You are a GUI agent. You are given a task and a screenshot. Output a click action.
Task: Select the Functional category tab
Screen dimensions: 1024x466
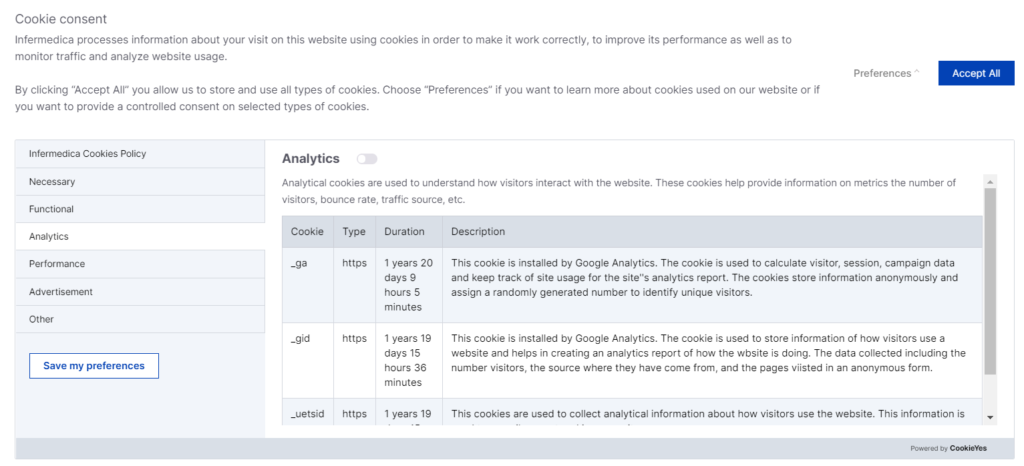tap(140, 210)
